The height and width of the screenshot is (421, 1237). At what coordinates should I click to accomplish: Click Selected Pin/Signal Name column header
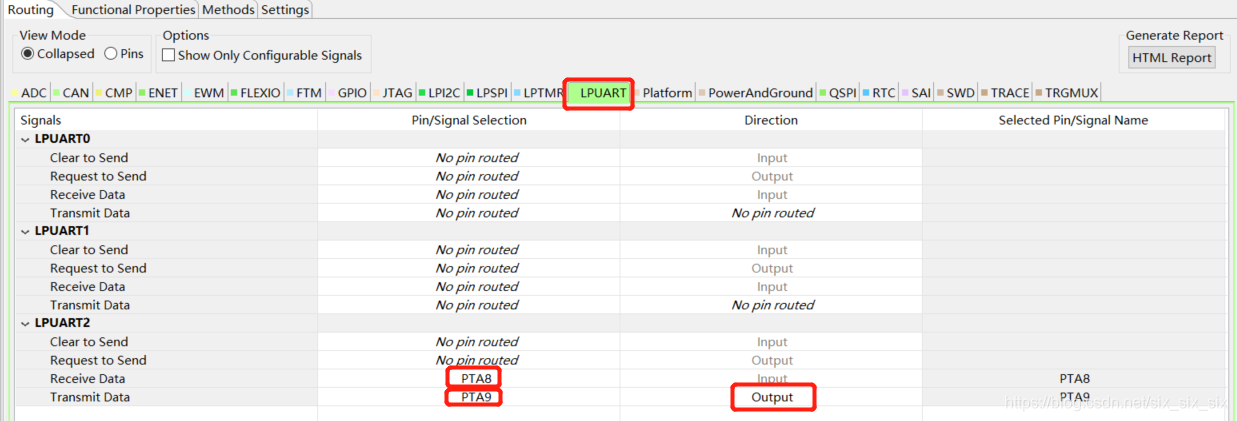(x=1073, y=120)
